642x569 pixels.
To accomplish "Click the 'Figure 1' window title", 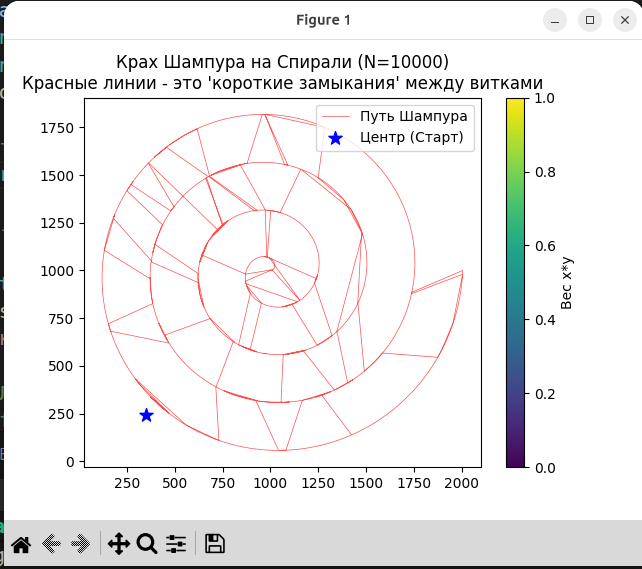I will [323, 20].
